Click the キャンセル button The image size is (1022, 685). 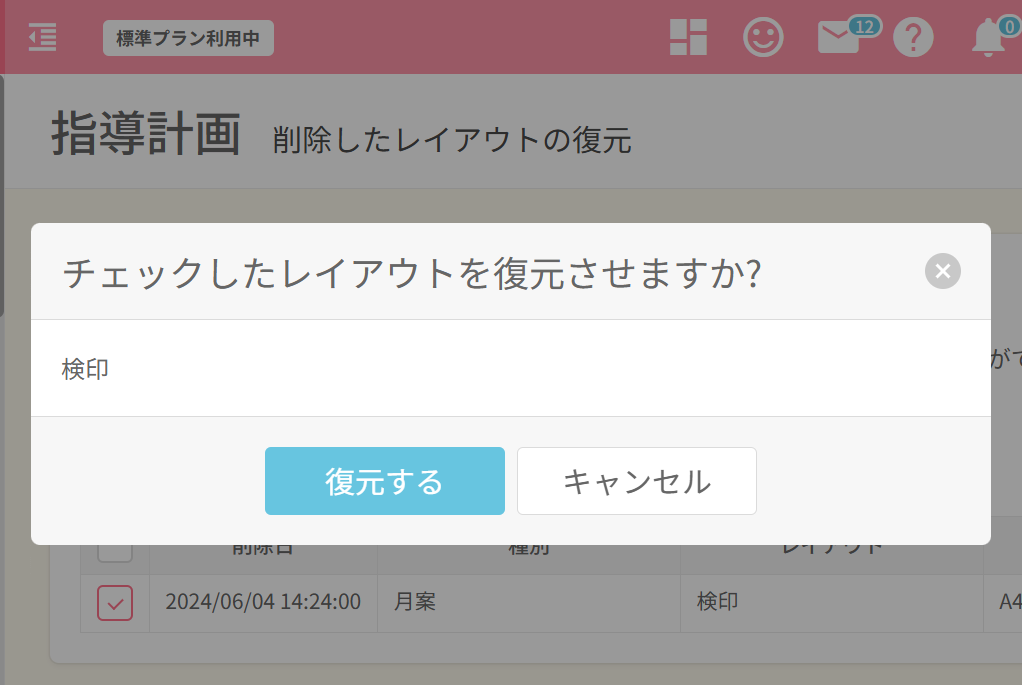(x=637, y=481)
